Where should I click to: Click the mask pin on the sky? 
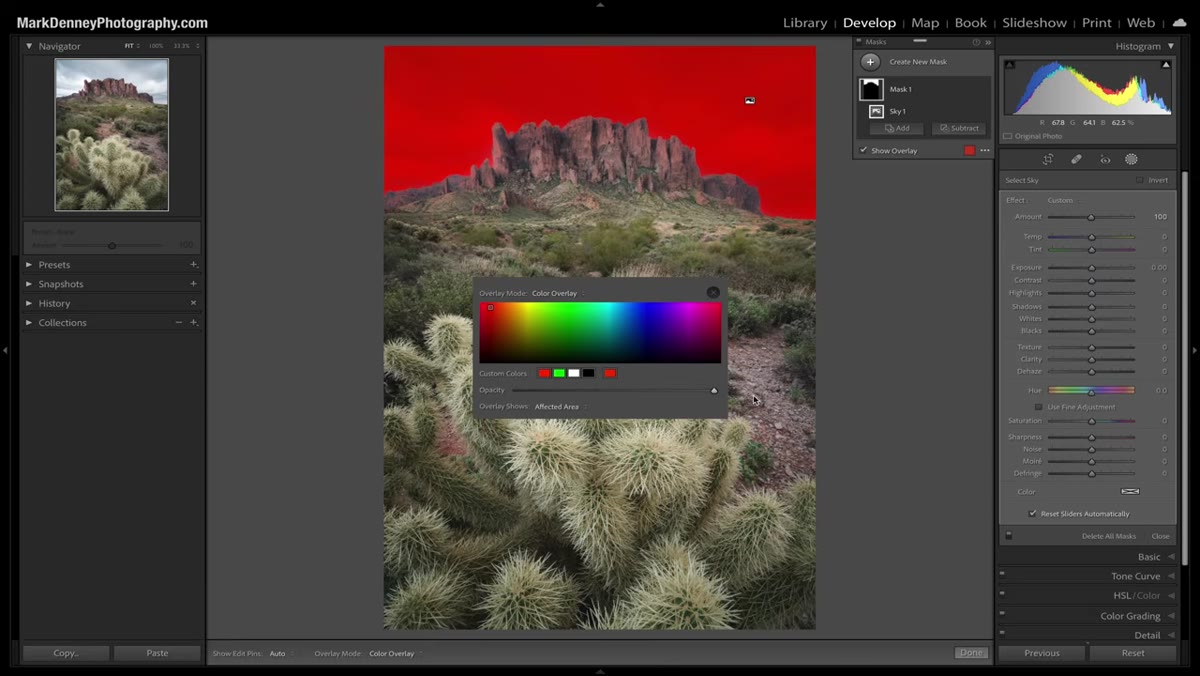750,101
